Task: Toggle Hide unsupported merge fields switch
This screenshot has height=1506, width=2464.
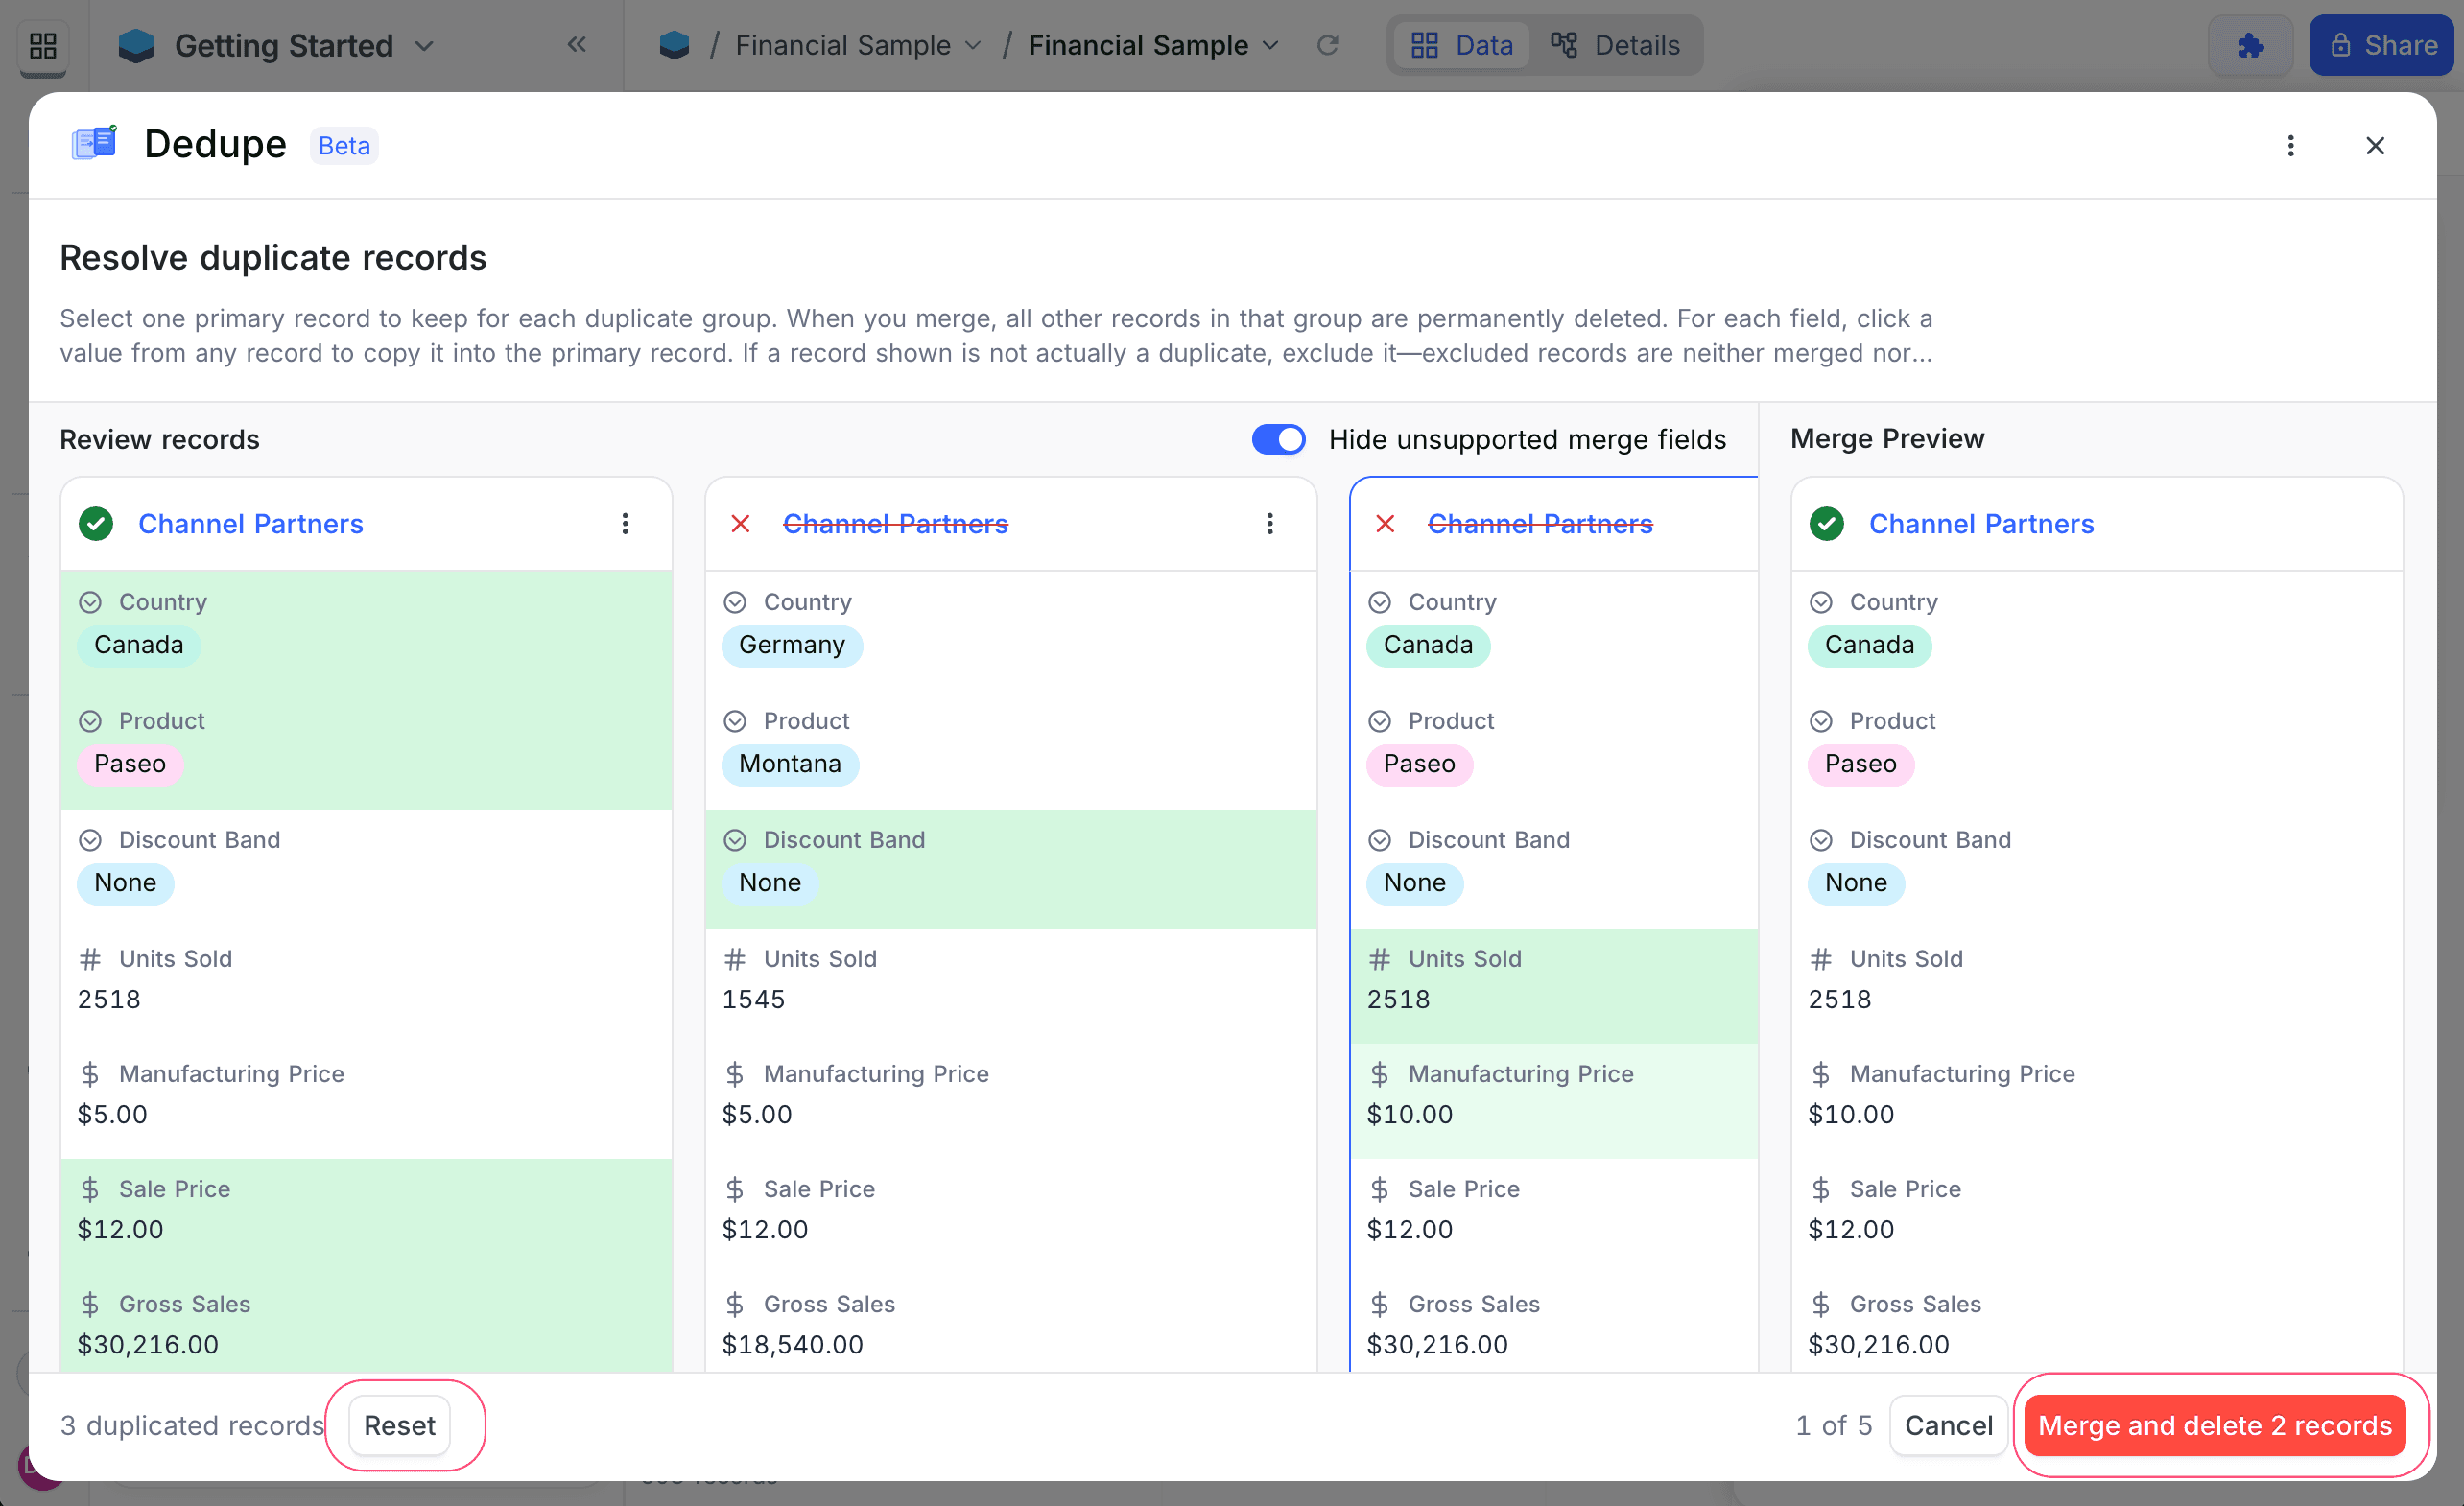Action: (1278, 439)
